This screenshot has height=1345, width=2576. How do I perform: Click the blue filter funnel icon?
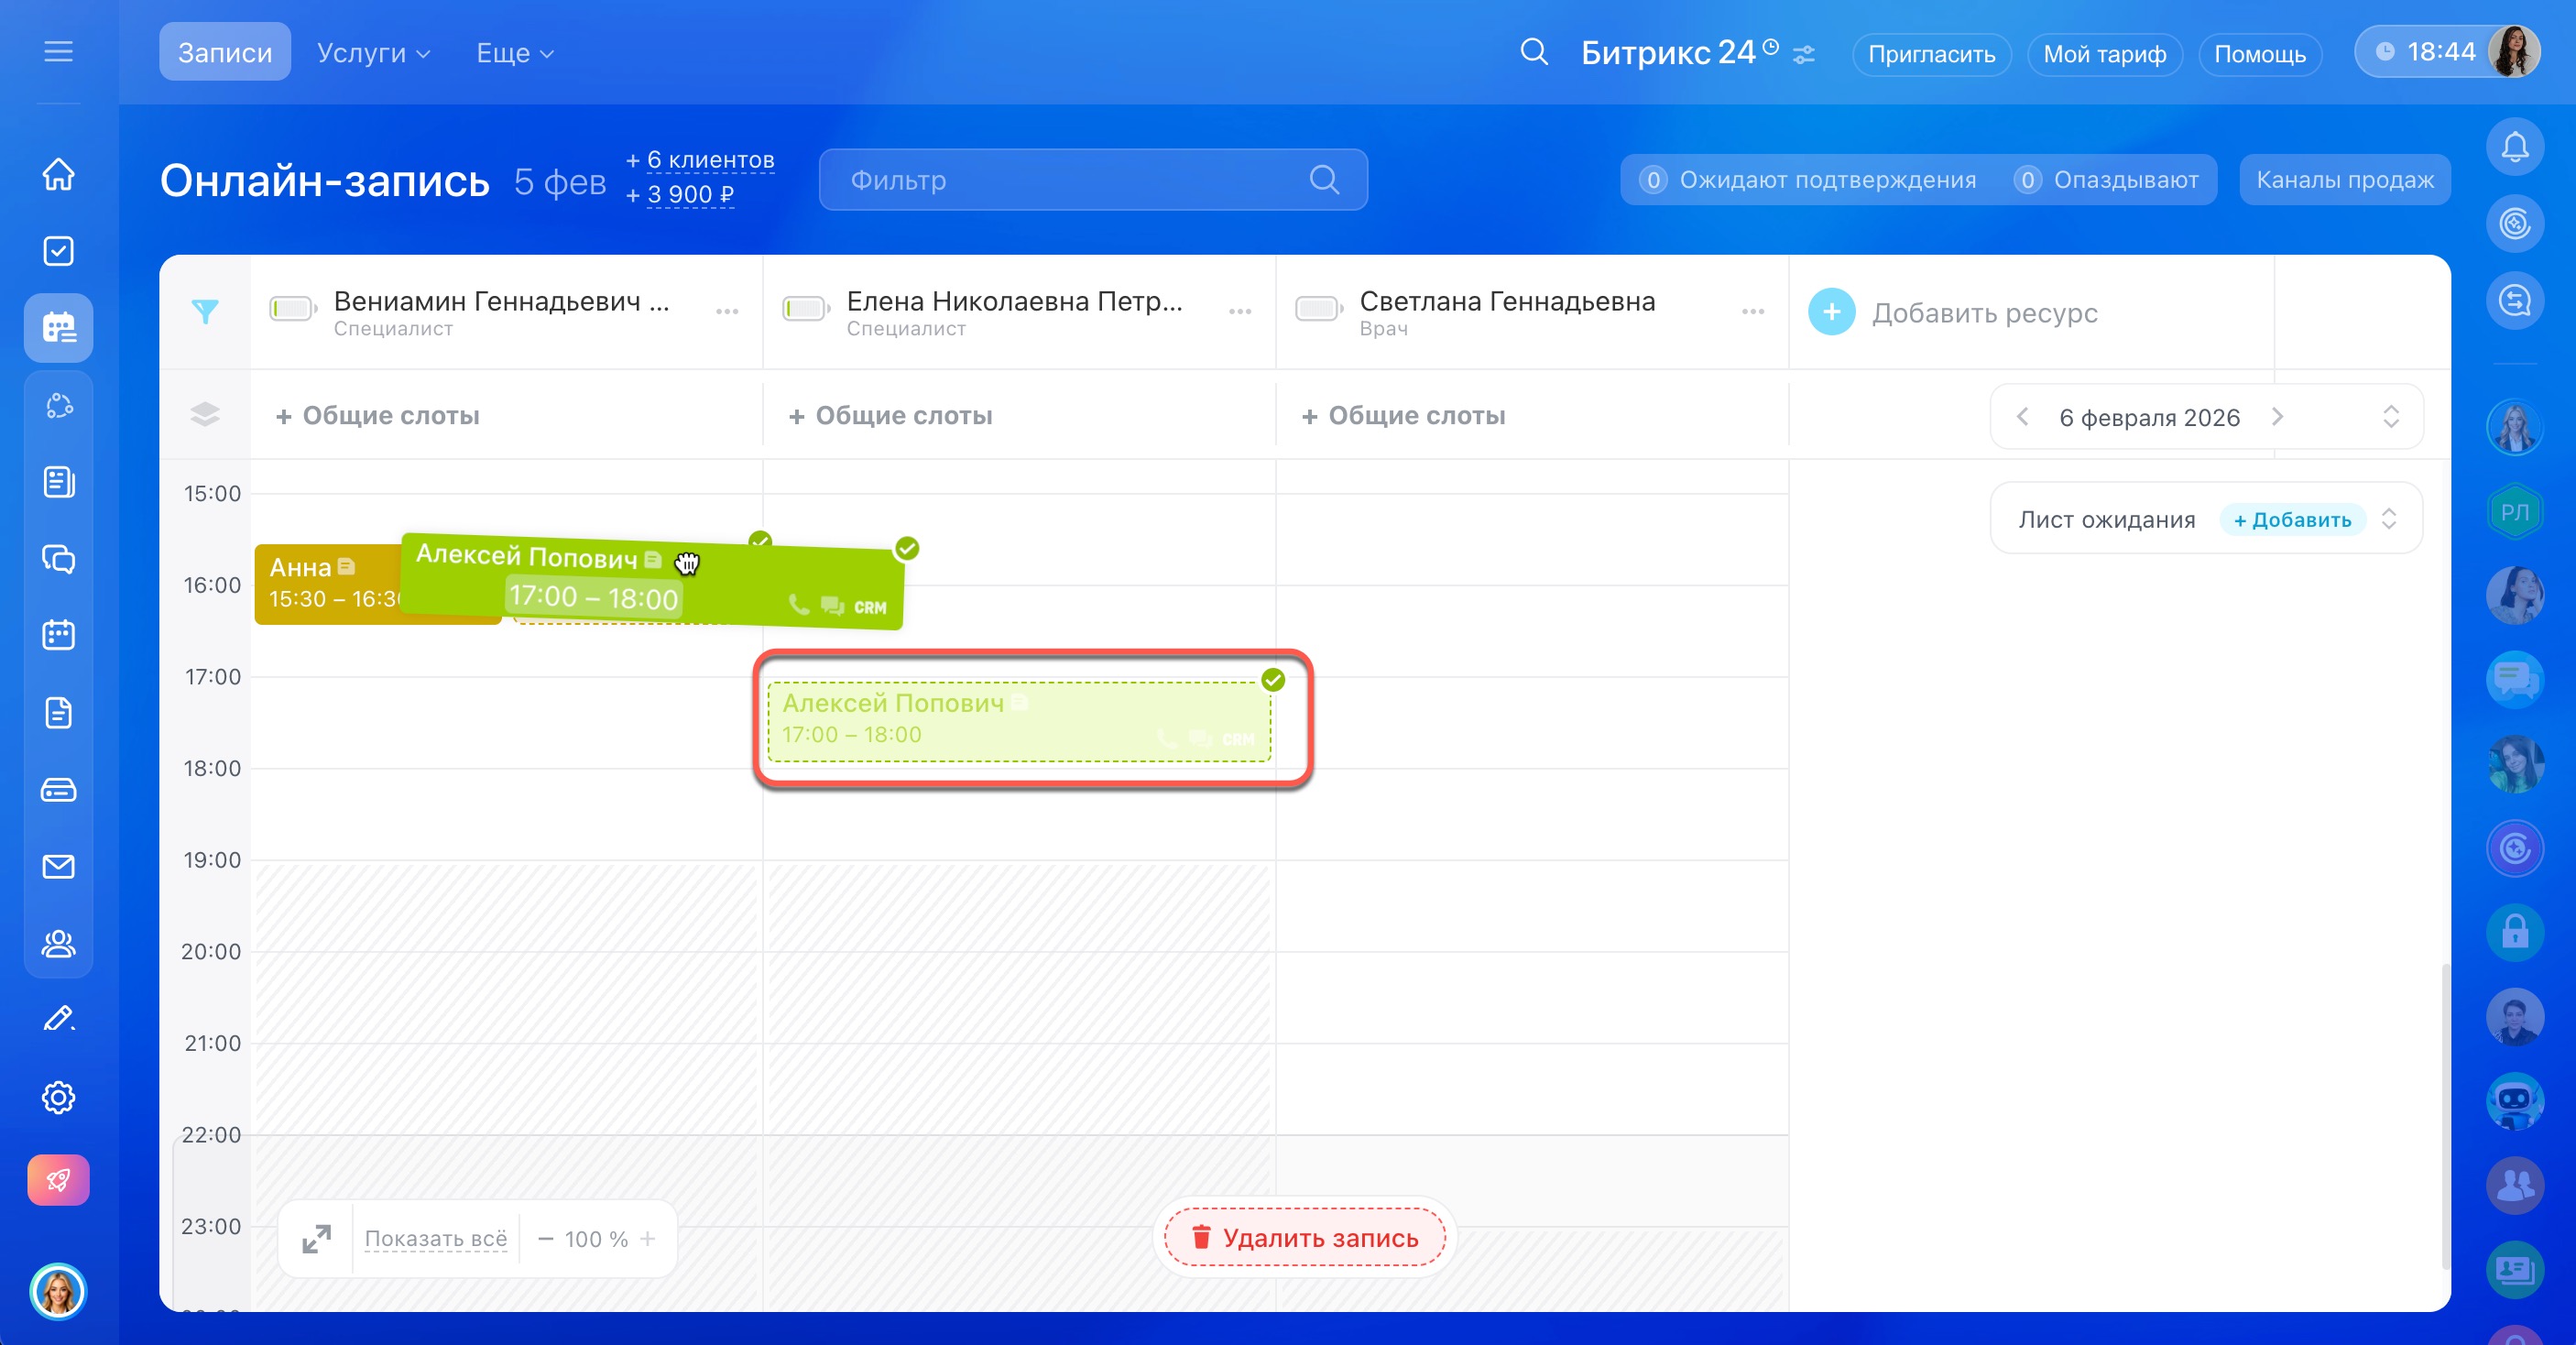point(205,312)
